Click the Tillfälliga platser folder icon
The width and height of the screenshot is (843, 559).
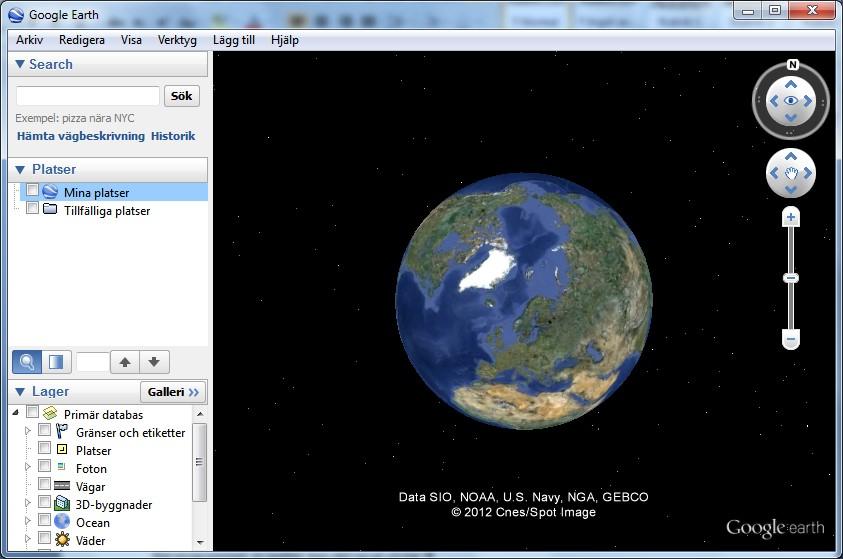50,209
